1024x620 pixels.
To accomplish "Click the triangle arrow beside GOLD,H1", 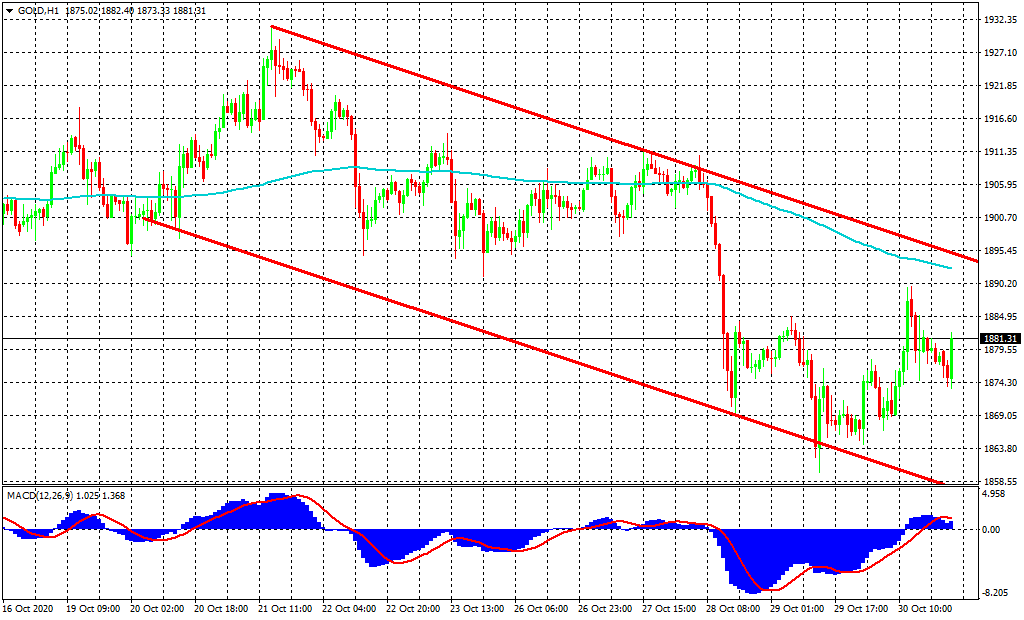I will click(x=9, y=9).
